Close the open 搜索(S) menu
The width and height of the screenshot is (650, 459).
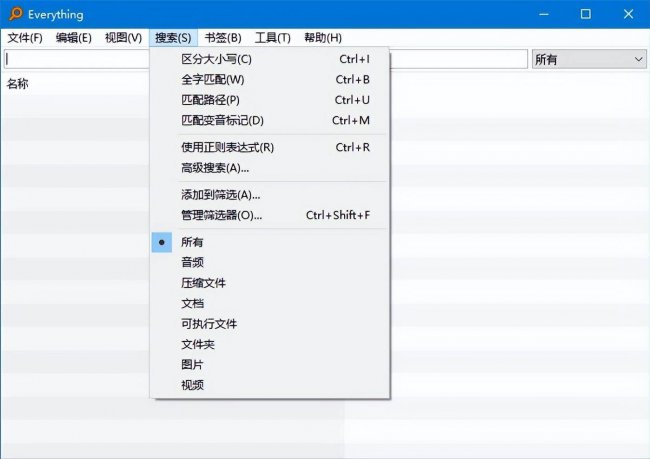coord(173,38)
